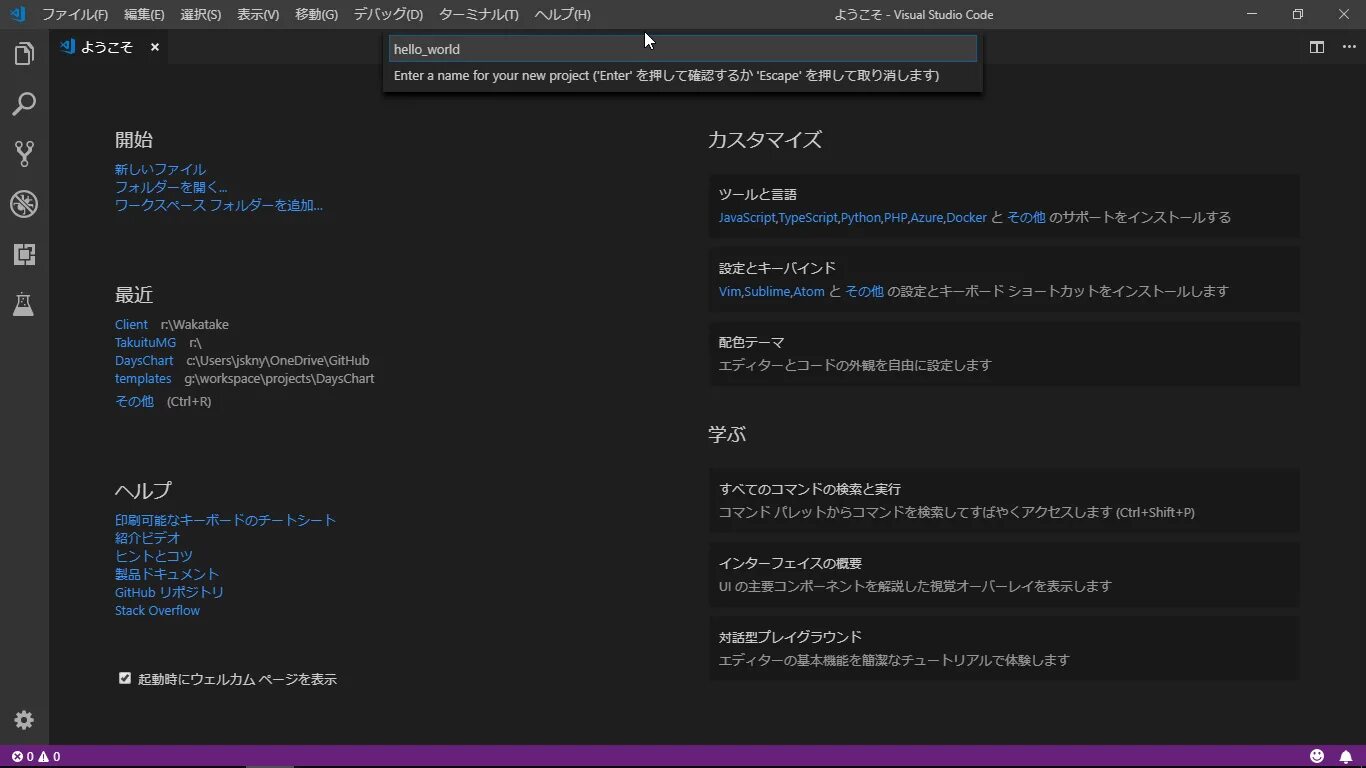Open the 表示(V) menu
The image size is (1366, 768).
(258, 14)
